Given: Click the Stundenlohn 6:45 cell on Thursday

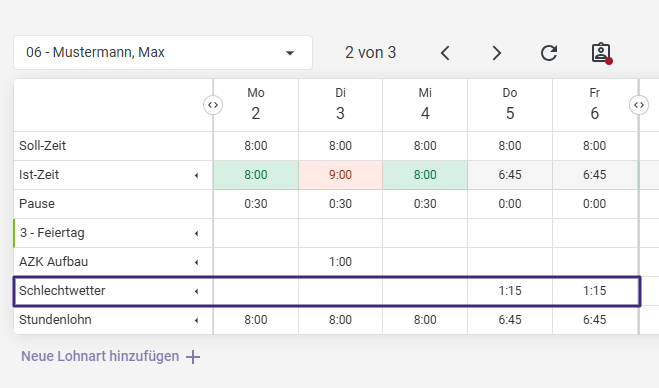Looking at the screenshot, I should (510, 320).
